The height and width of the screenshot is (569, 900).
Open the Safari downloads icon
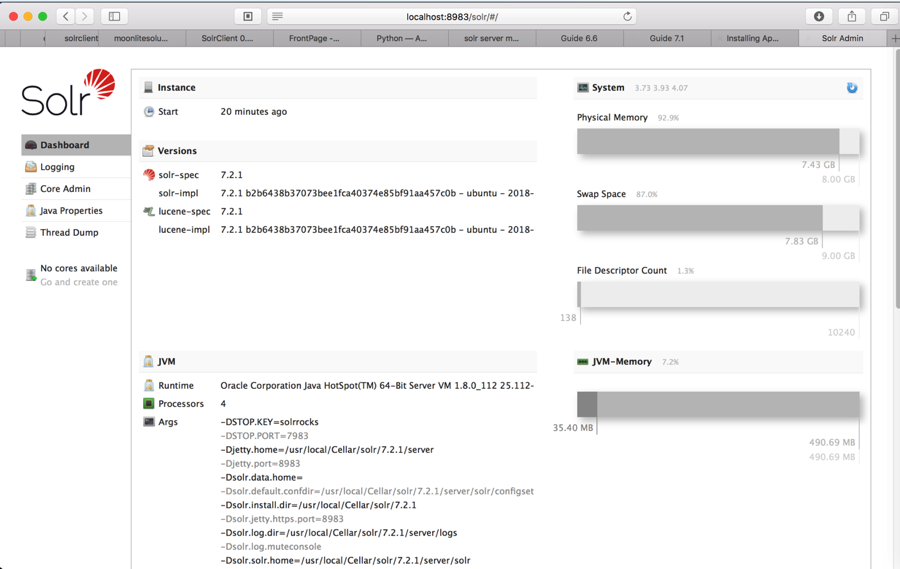coord(819,16)
